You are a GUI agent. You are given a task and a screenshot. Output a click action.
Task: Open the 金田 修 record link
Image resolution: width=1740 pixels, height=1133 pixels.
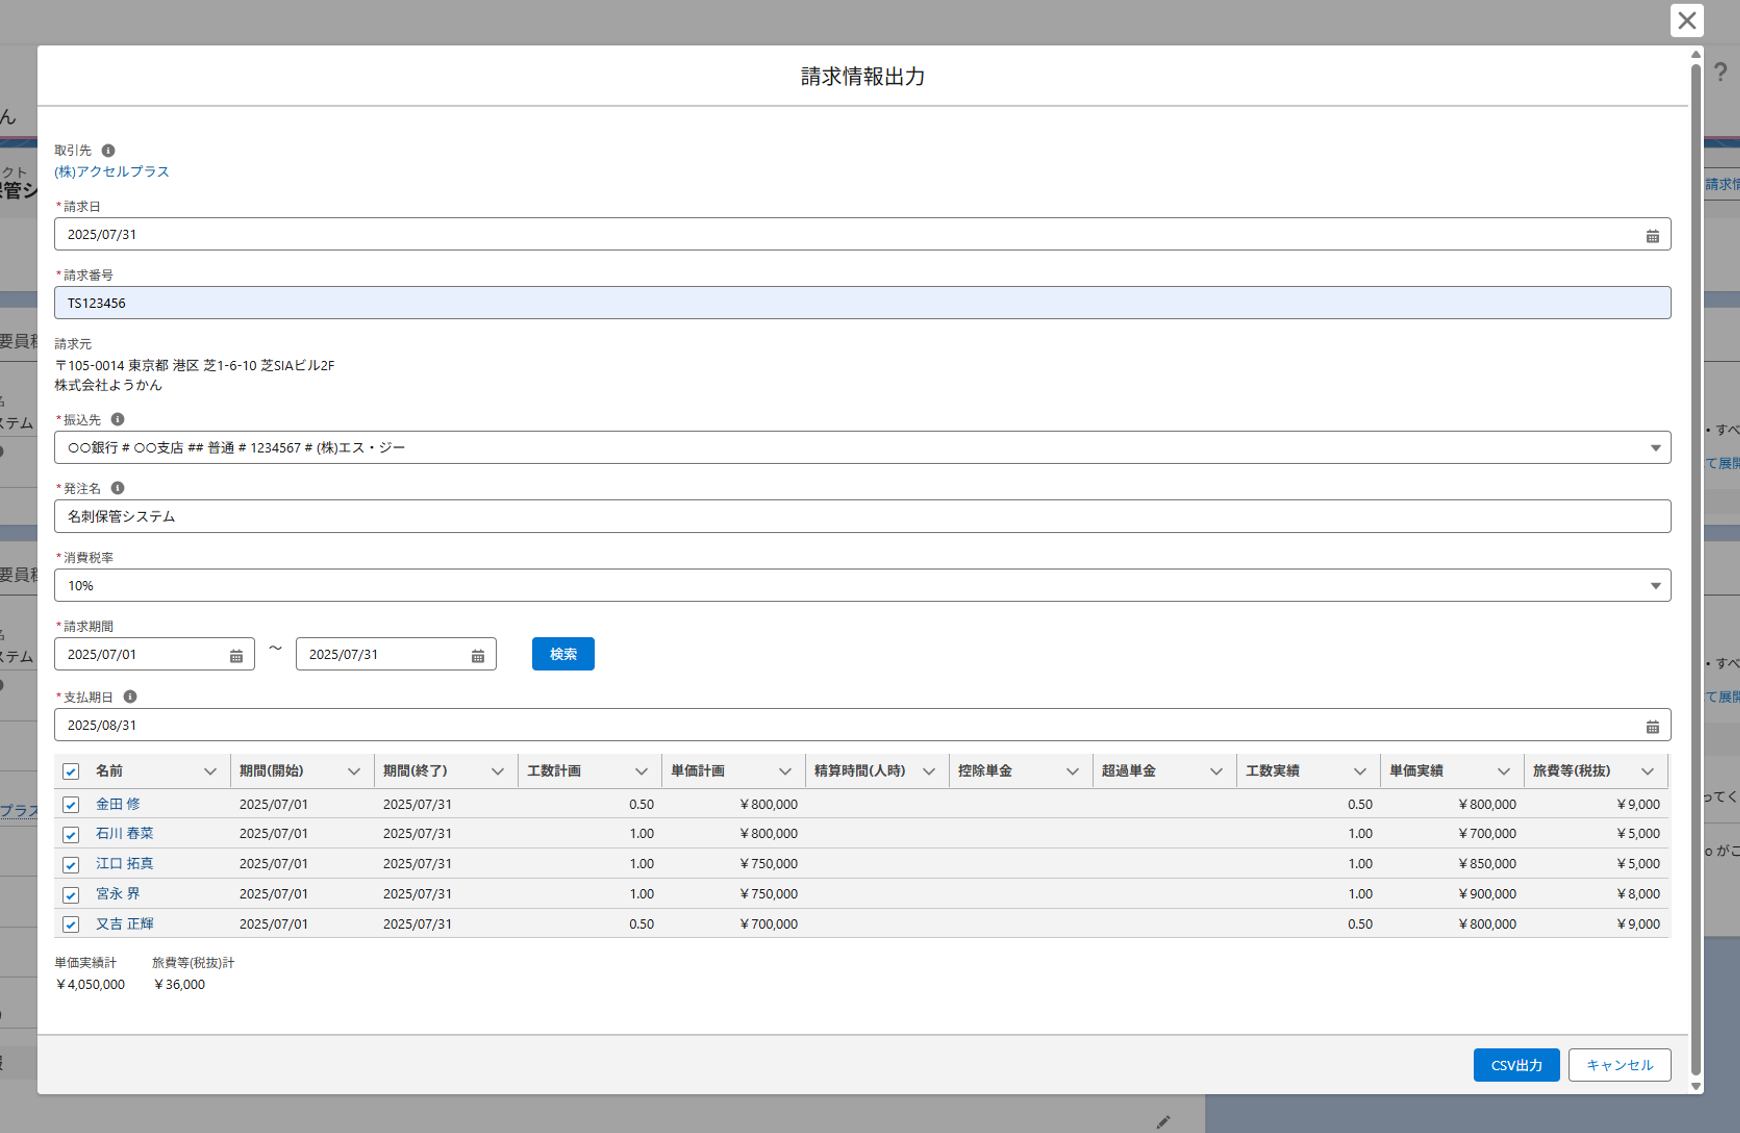[x=118, y=803]
